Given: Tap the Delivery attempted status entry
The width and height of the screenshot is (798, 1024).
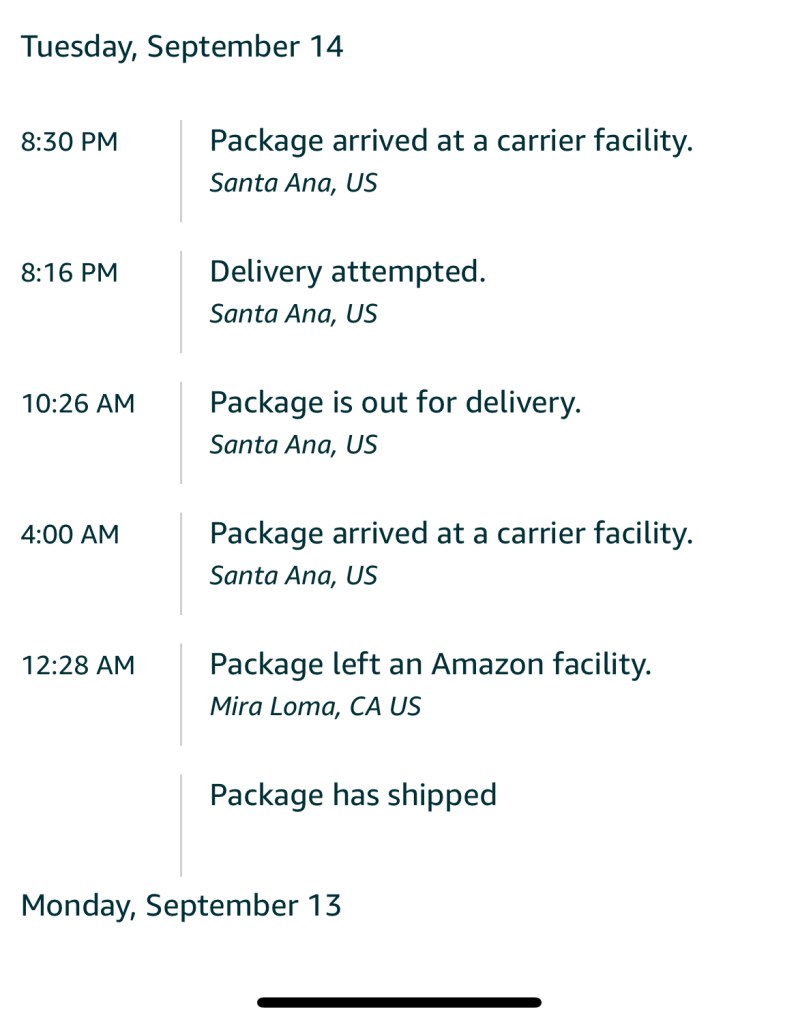Looking at the screenshot, I should 347,271.
